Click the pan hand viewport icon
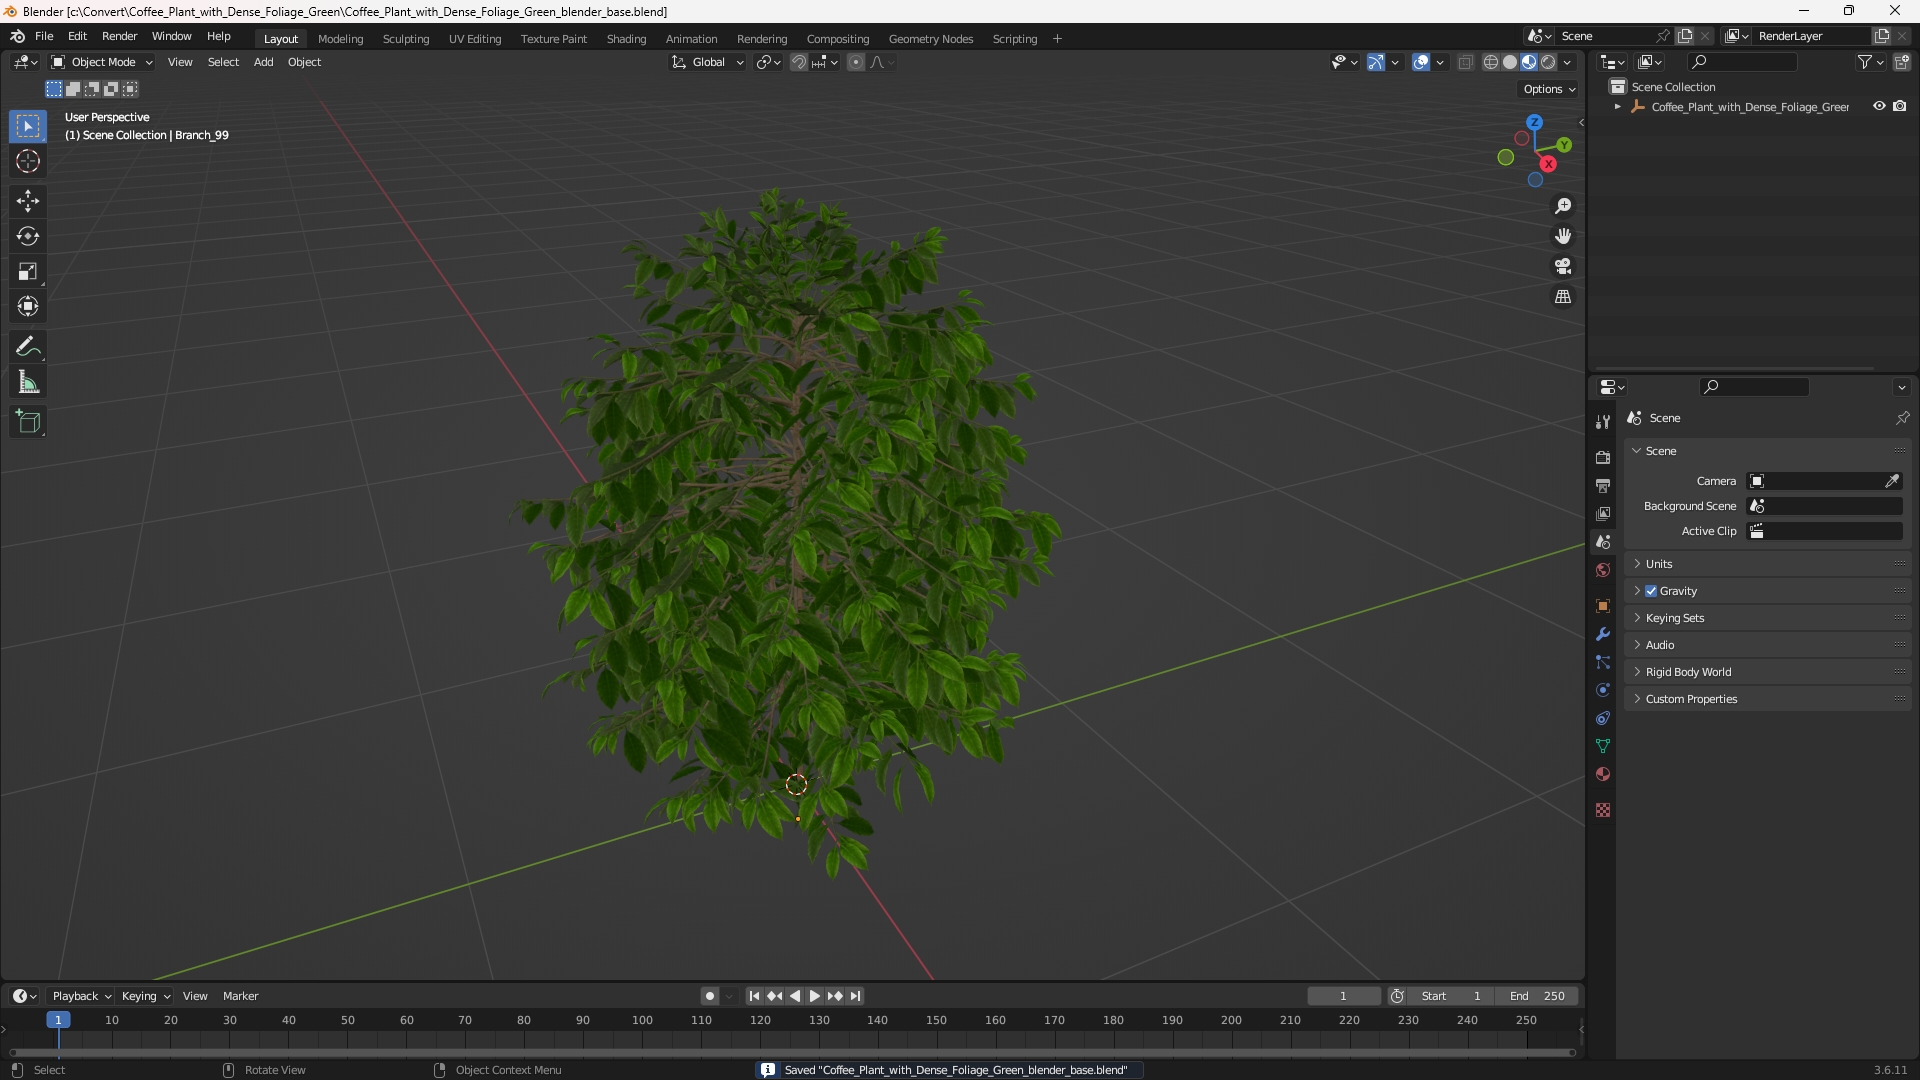The width and height of the screenshot is (1920, 1080). coord(1563,236)
